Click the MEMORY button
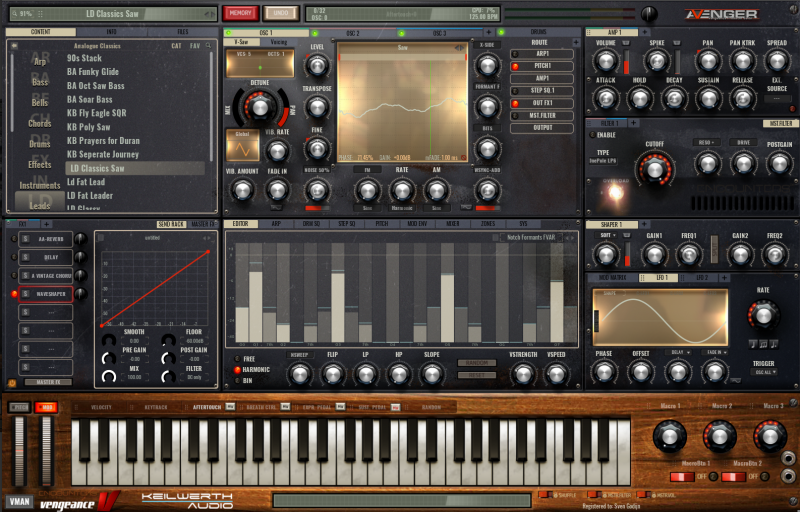 click(240, 13)
